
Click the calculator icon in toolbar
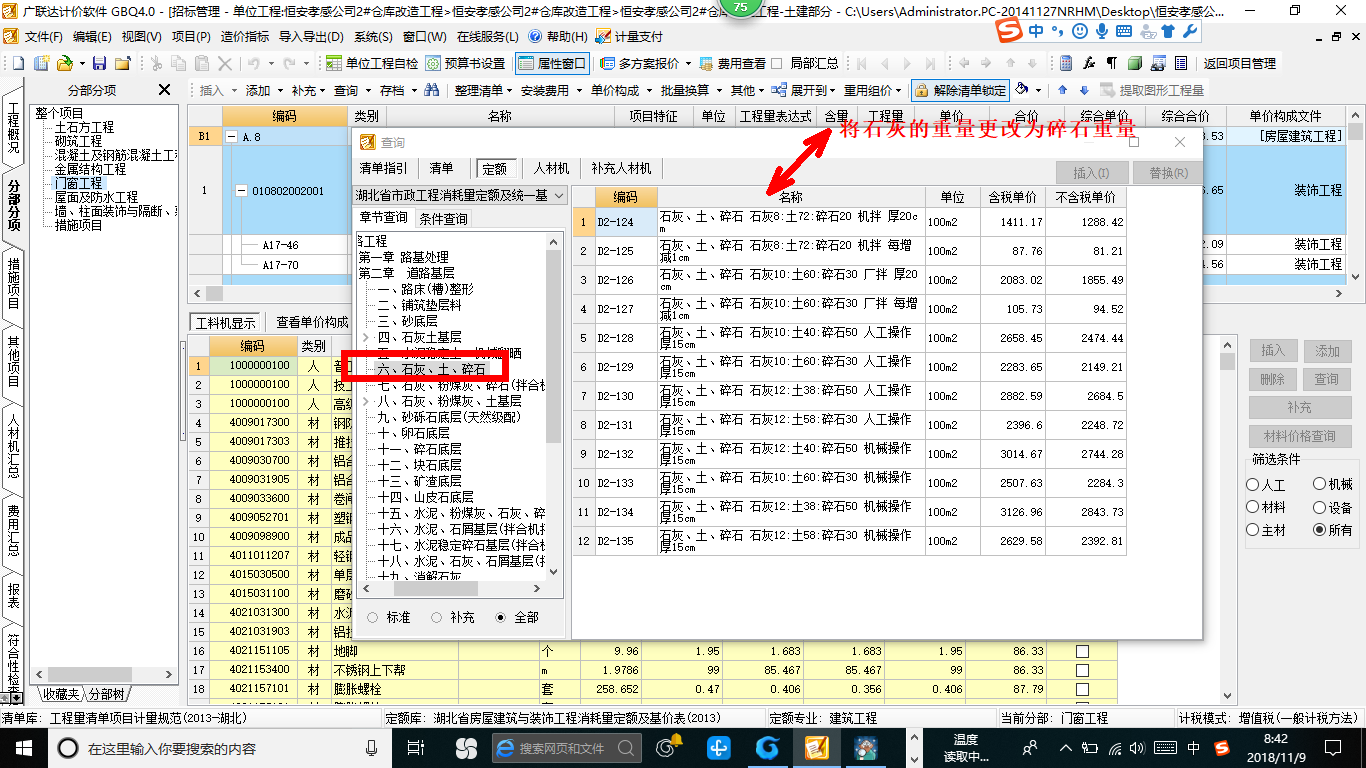coord(1066,63)
